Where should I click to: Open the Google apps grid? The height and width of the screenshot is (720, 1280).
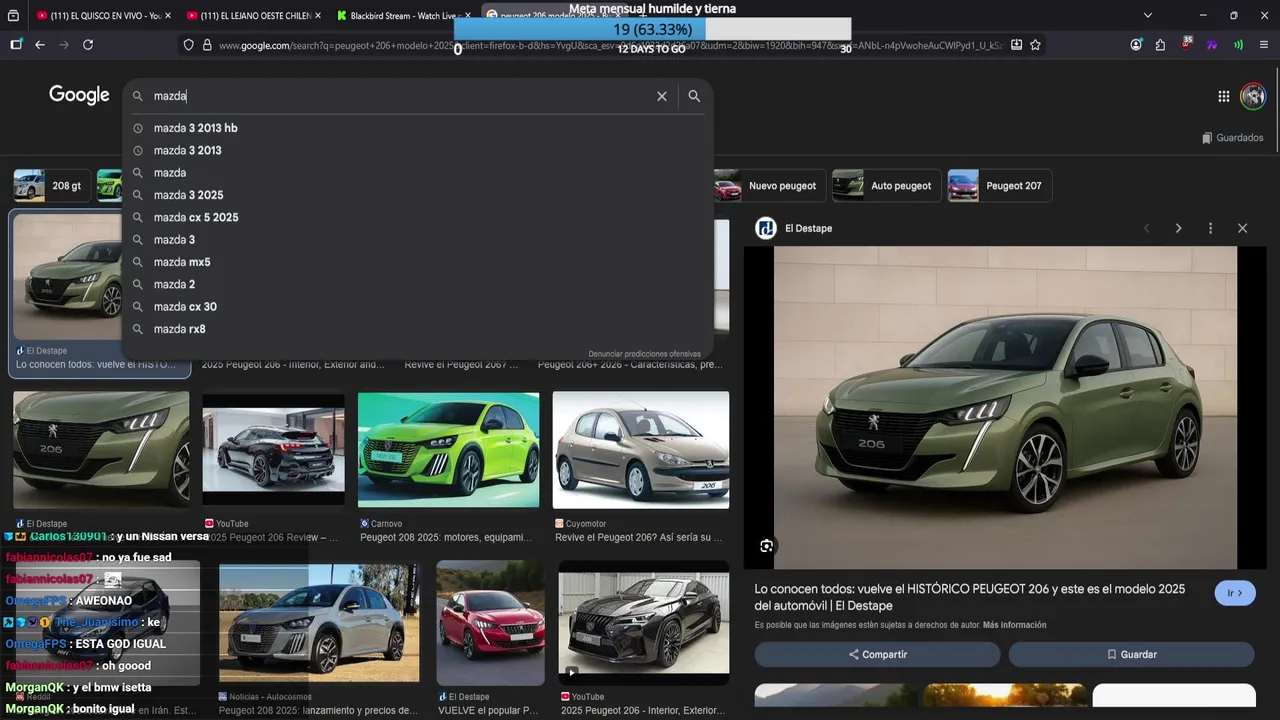tap(1223, 96)
